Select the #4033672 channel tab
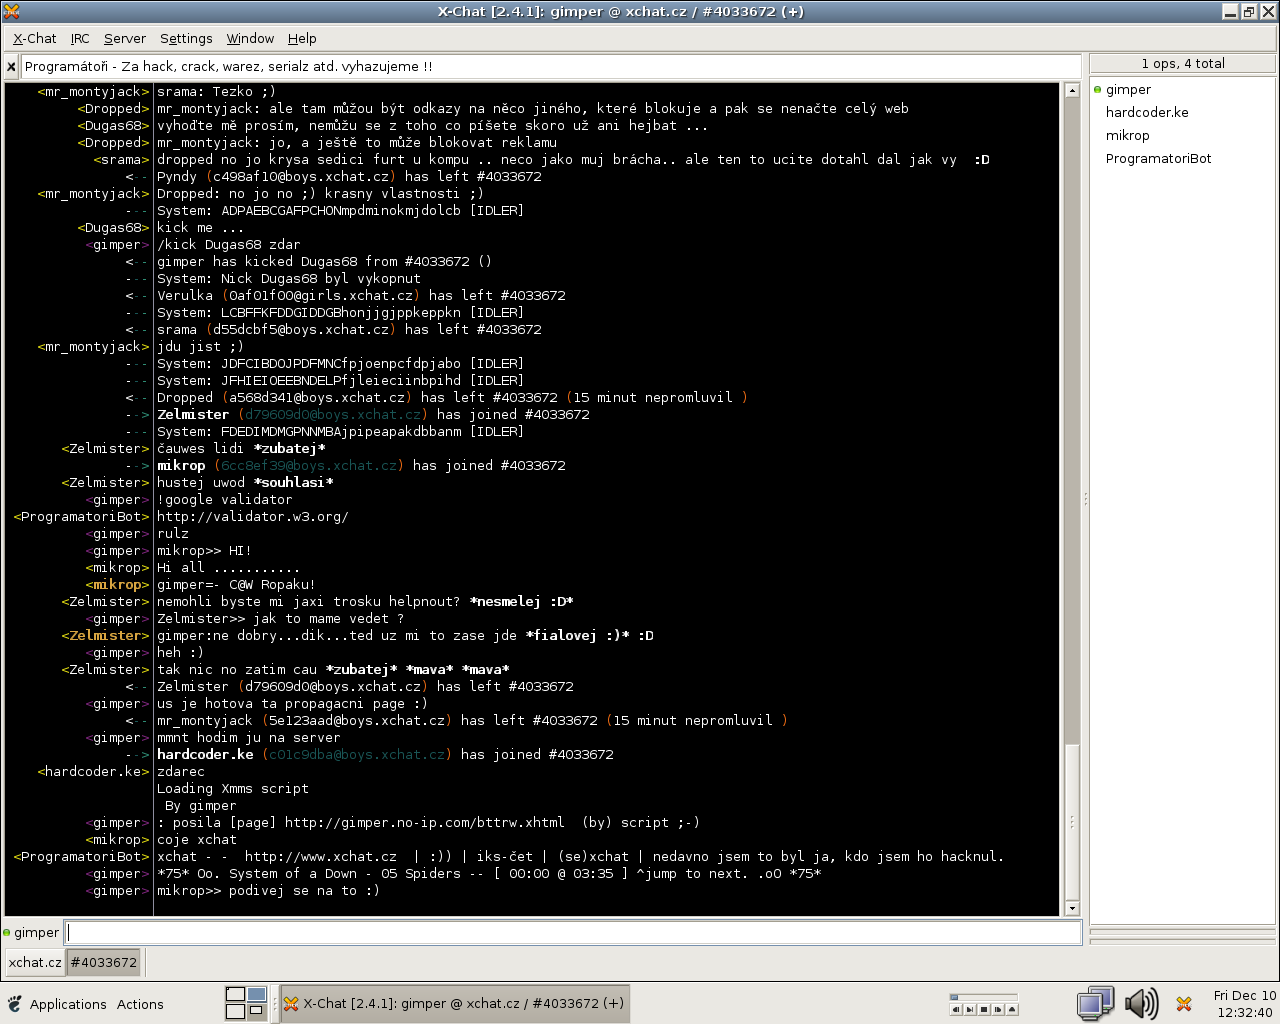This screenshot has width=1280, height=1024. (x=104, y=962)
